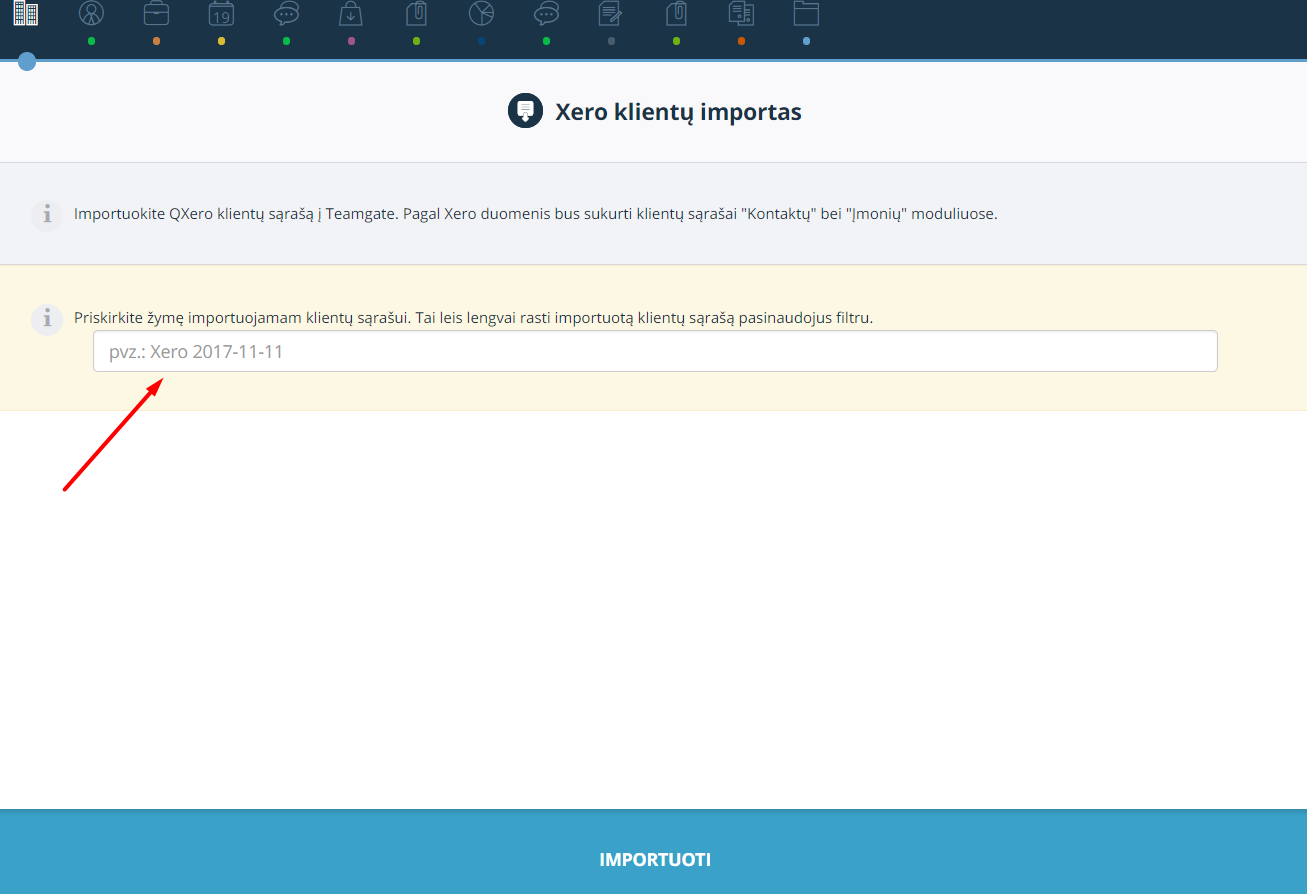
Task: Open the pie chart analytics icon
Action: click(481, 13)
